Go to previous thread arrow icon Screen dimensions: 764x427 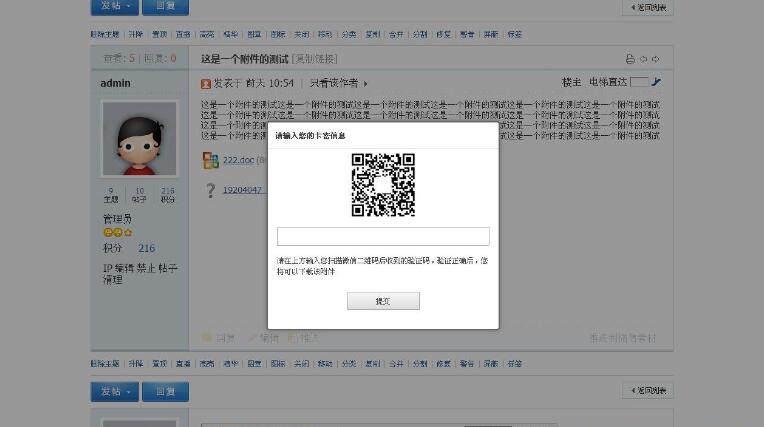pyautogui.click(x=644, y=59)
